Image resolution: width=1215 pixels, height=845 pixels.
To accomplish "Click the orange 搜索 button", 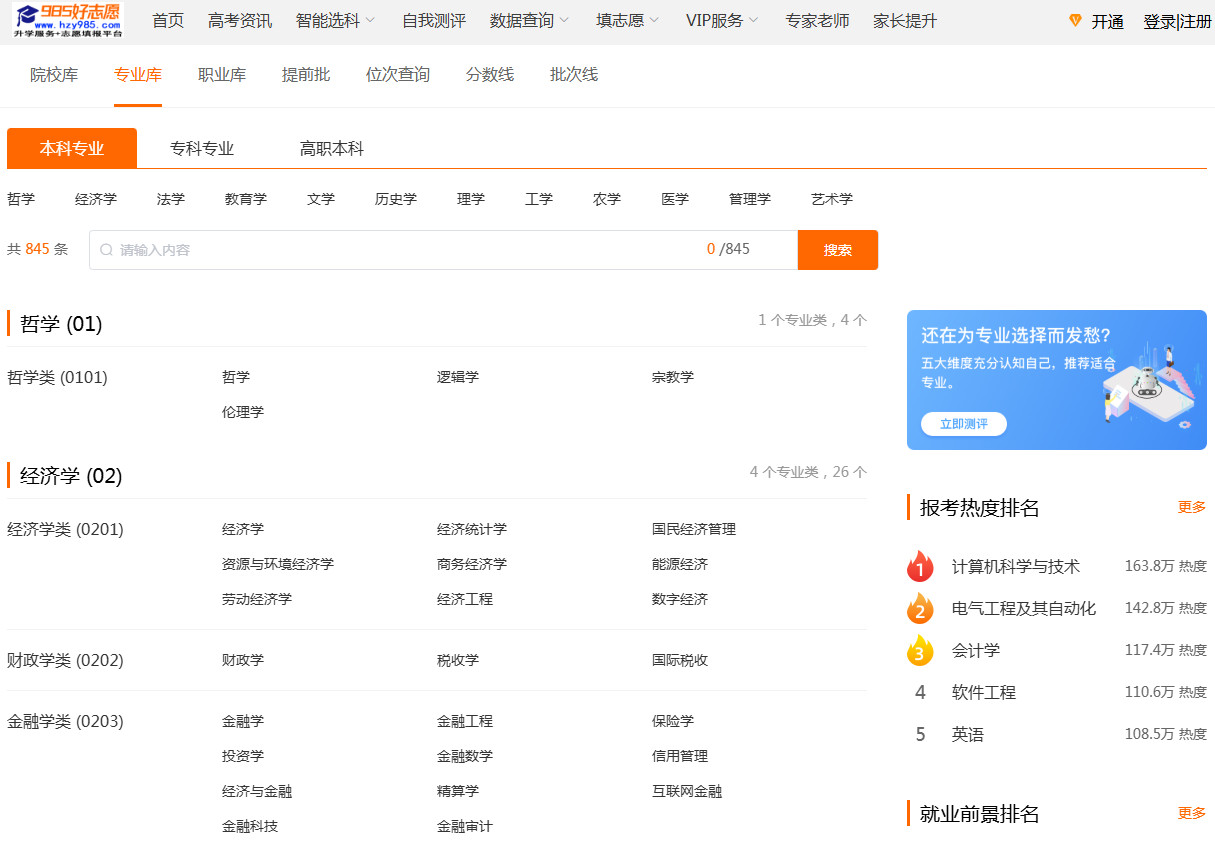I will [838, 250].
